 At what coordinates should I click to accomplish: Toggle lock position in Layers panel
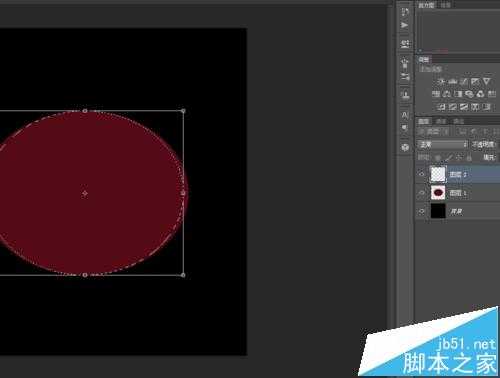[459, 157]
